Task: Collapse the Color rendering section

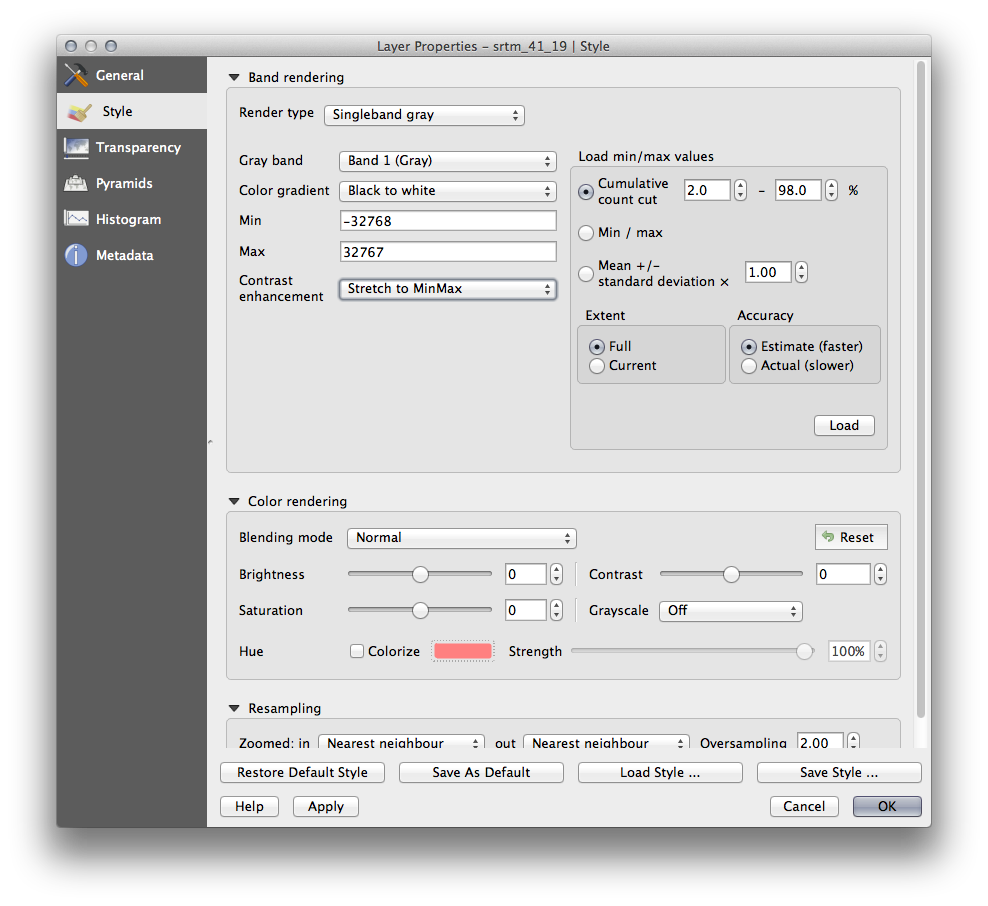Action: [x=234, y=501]
